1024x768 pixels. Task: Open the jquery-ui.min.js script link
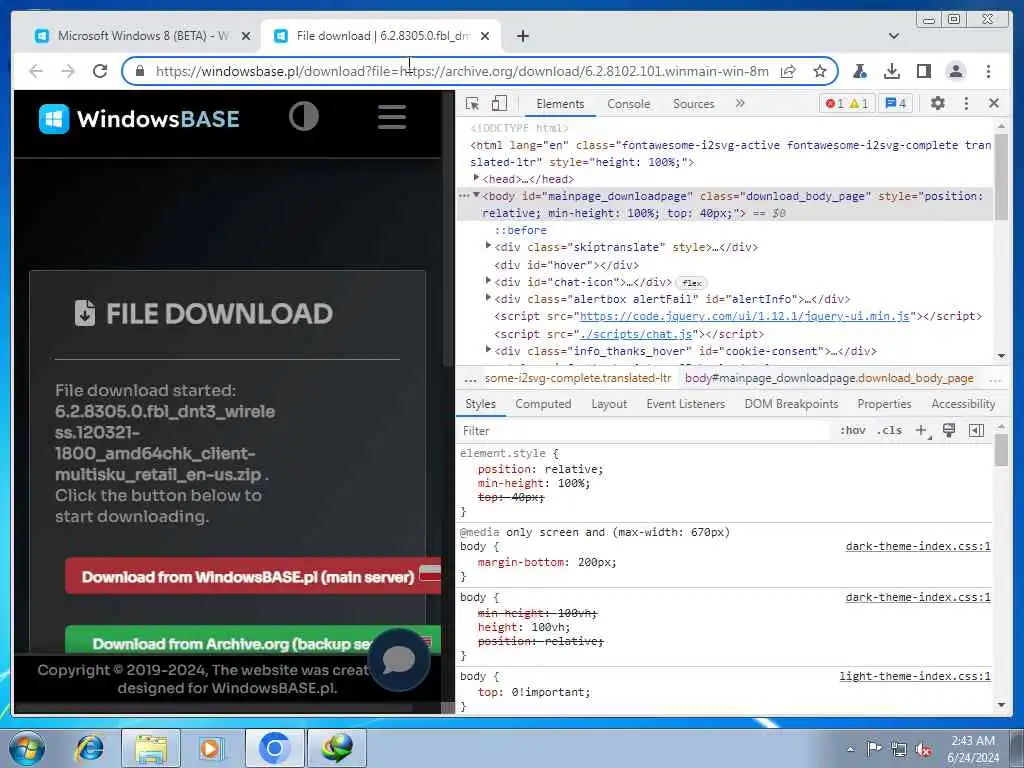click(x=744, y=316)
